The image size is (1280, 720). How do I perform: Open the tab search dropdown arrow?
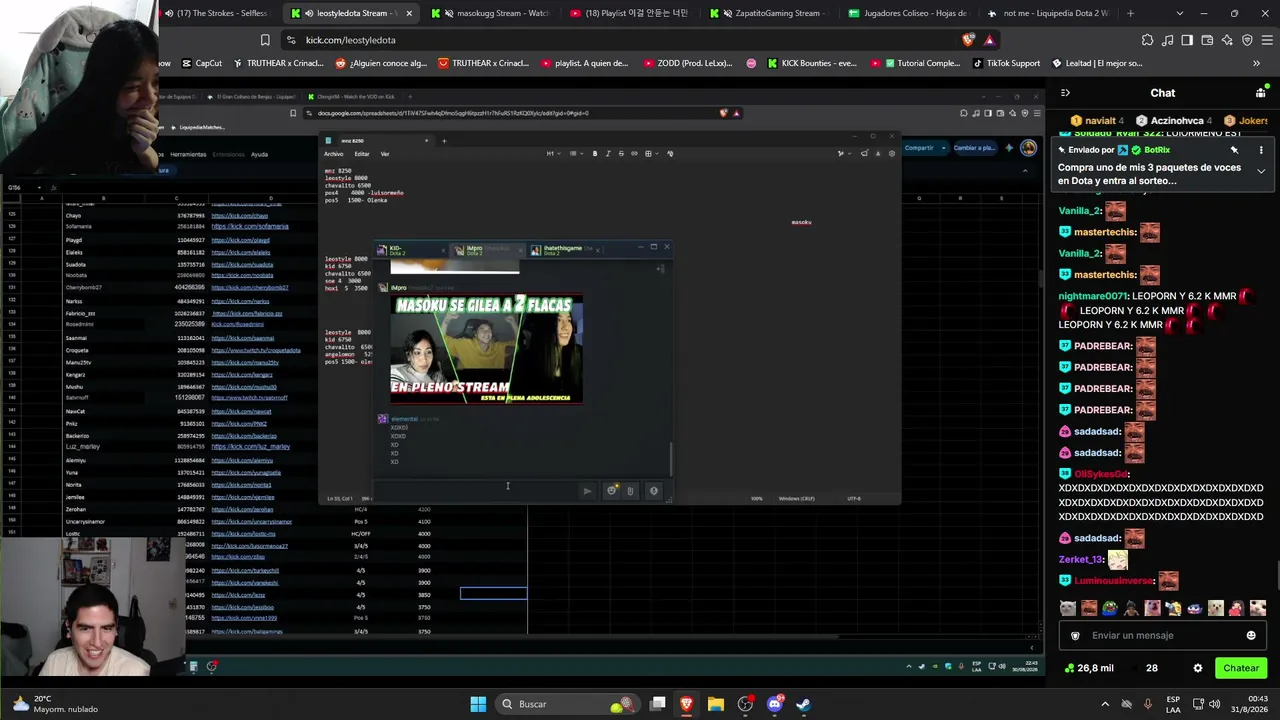click(1180, 13)
